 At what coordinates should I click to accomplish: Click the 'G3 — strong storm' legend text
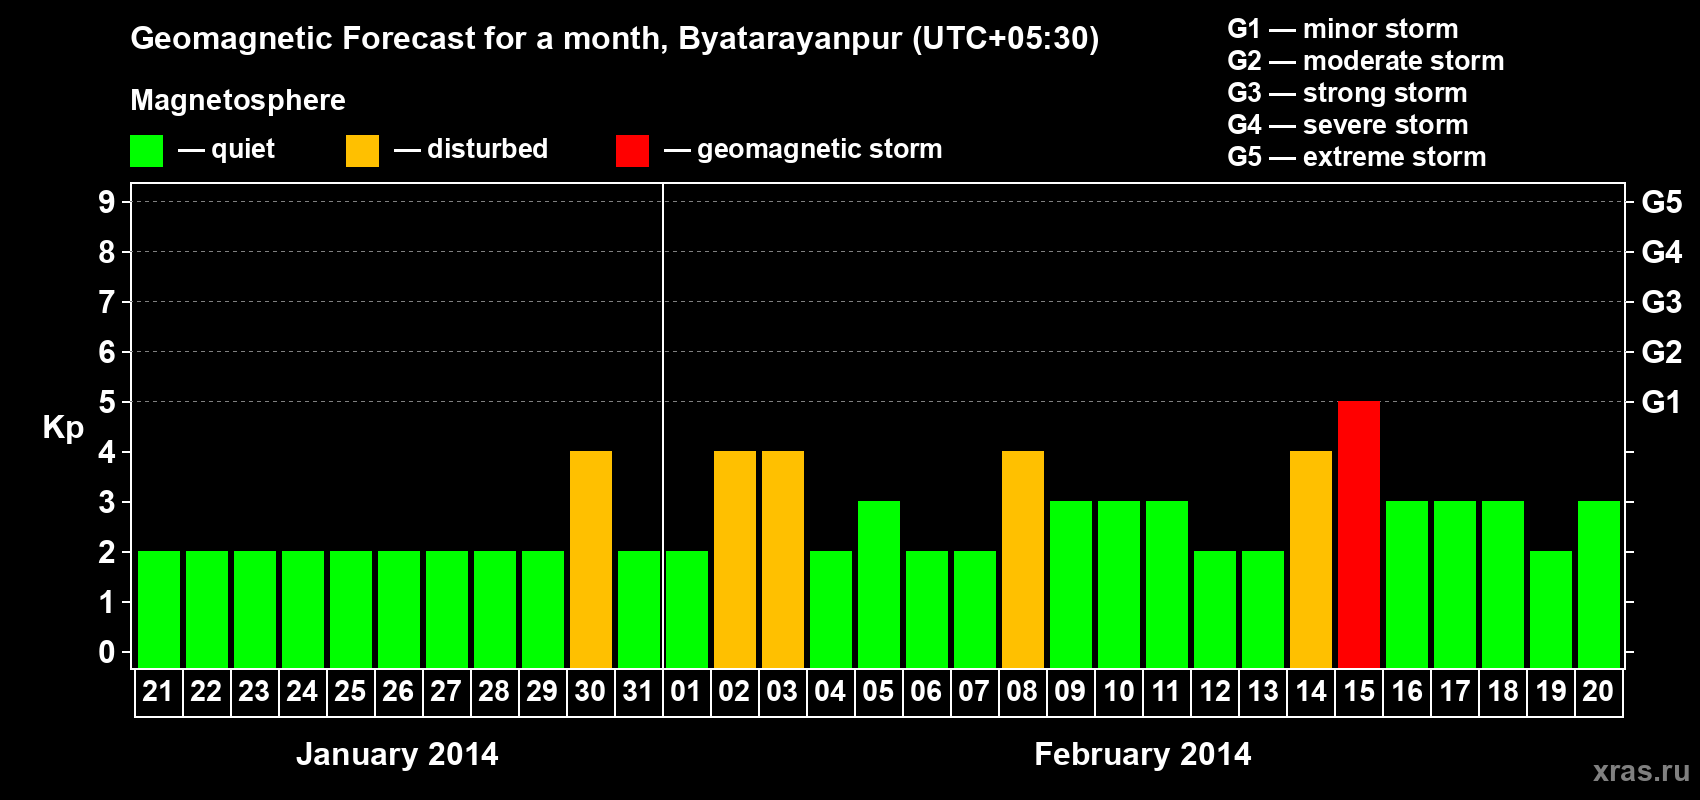pyautogui.click(x=1348, y=93)
